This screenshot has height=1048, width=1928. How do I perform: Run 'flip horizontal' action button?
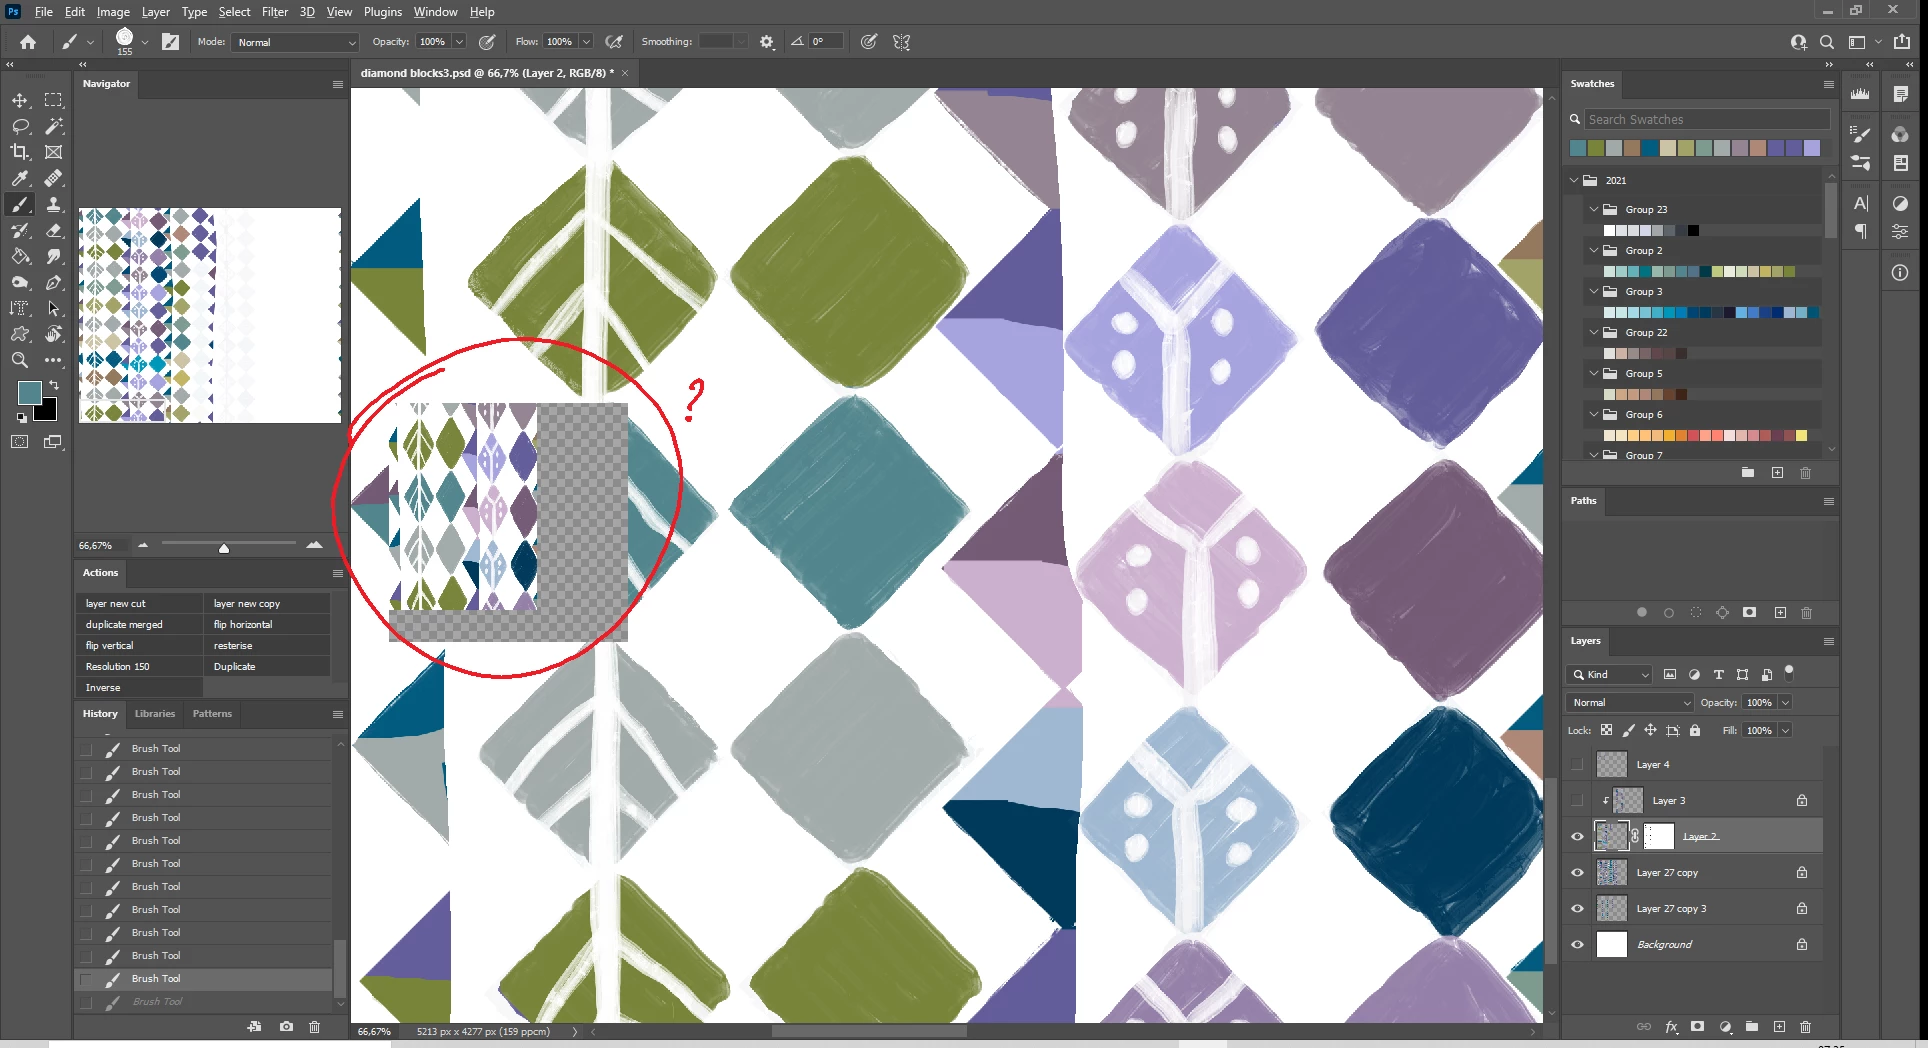click(x=267, y=625)
